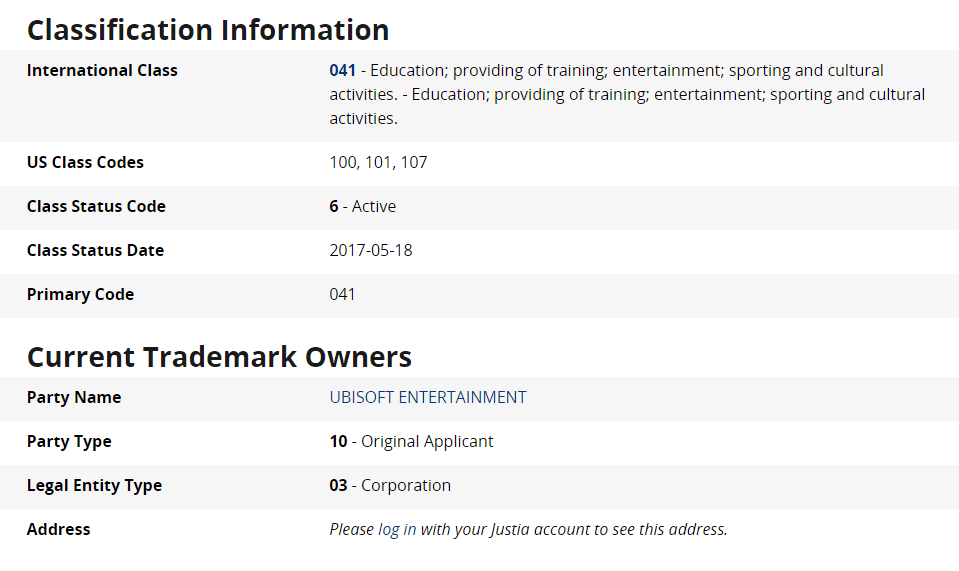Select the 2017-05-18 date value
The width and height of the screenshot is (959, 571).
[x=371, y=250]
